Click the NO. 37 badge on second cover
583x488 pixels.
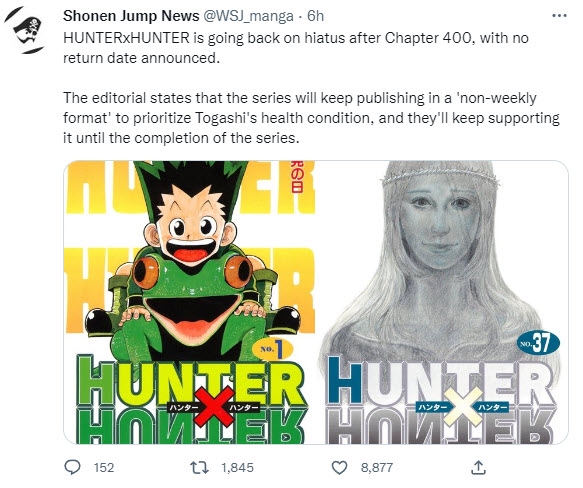(538, 343)
